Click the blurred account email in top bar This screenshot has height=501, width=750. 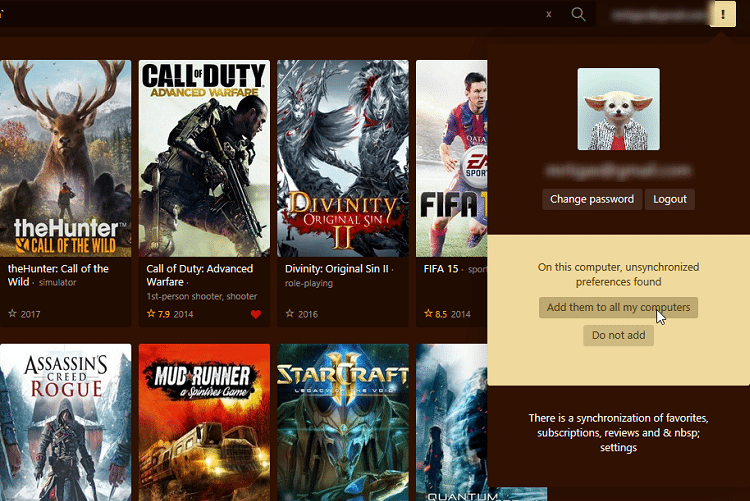click(659, 15)
